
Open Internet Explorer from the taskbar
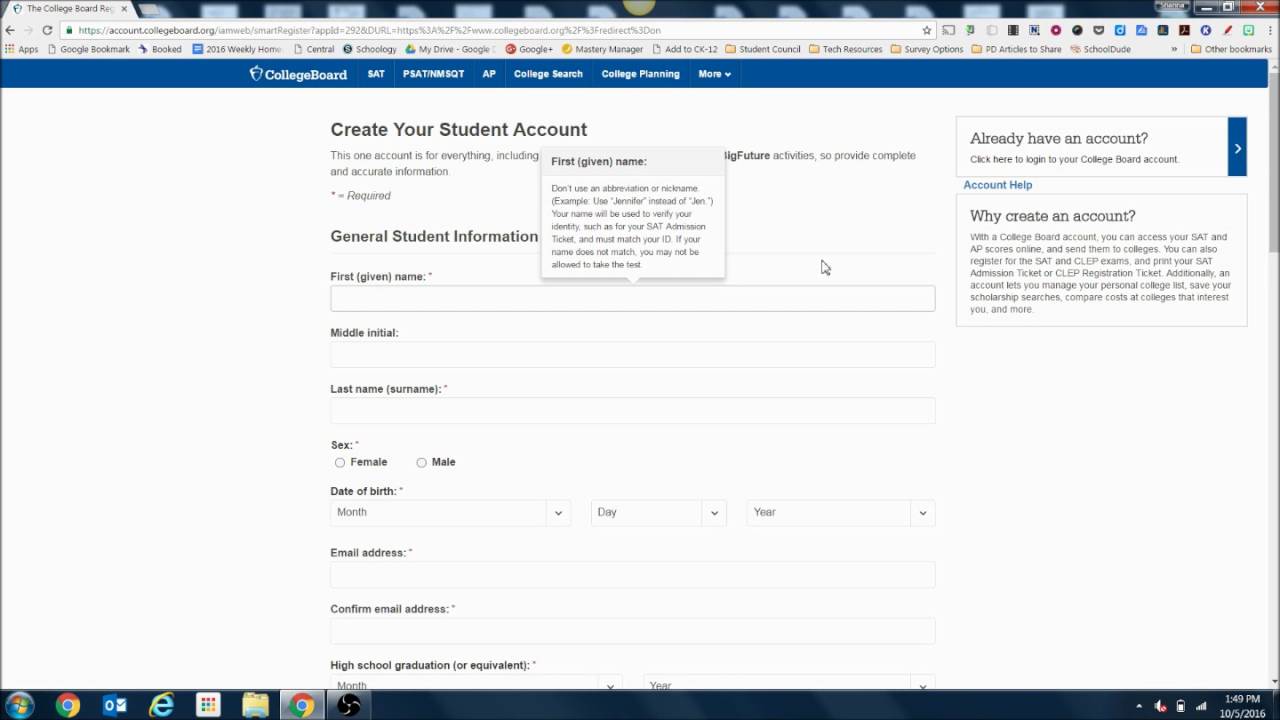click(161, 706)
